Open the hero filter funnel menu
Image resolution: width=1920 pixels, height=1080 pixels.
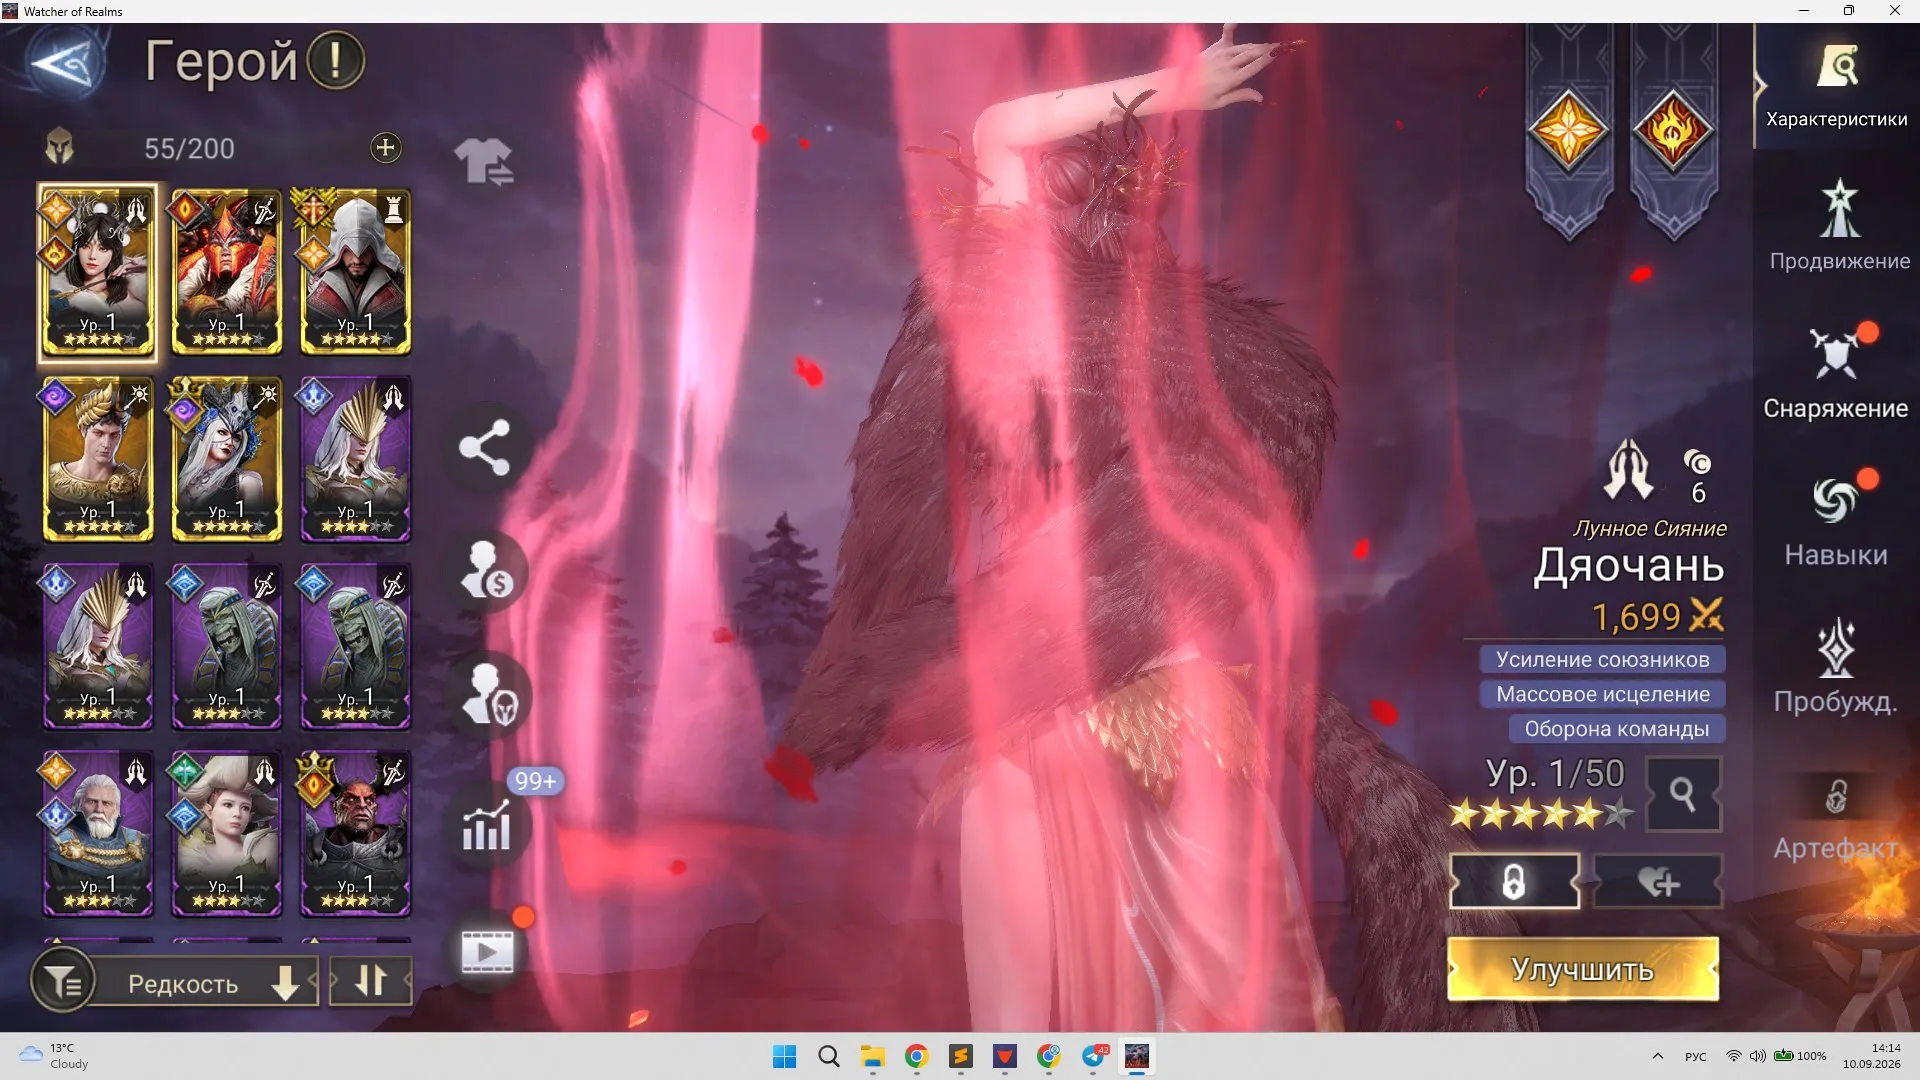point(64,982)
